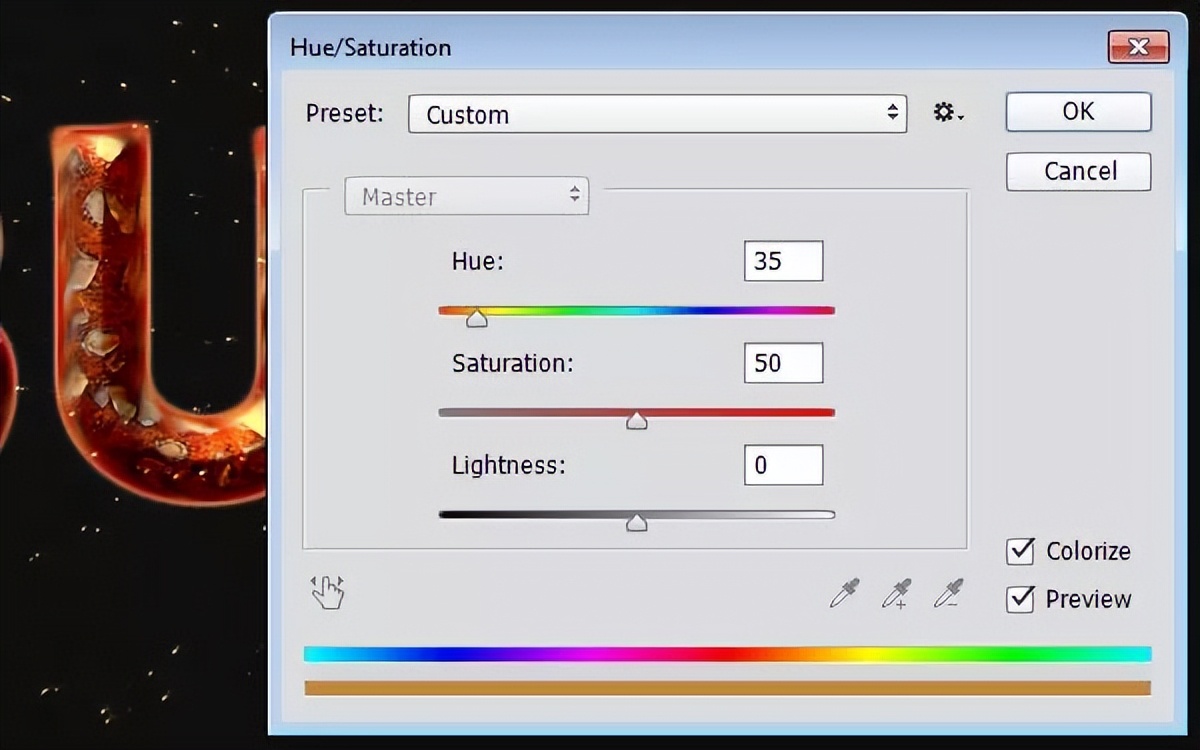Click the Lightness slider handle
The width and height of the screenshot is (1200, 750).
[636, 522]
